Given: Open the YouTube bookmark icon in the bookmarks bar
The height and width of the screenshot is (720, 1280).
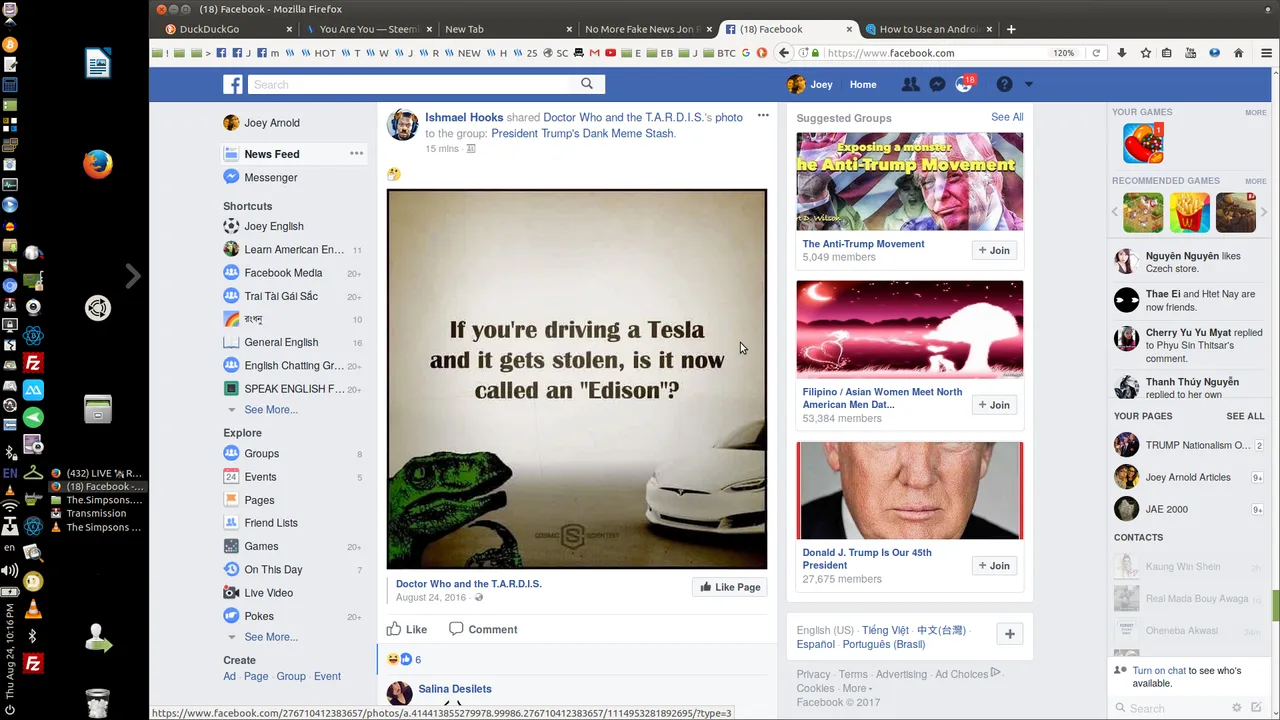Looking at the screenshot, I should point(610,53).
